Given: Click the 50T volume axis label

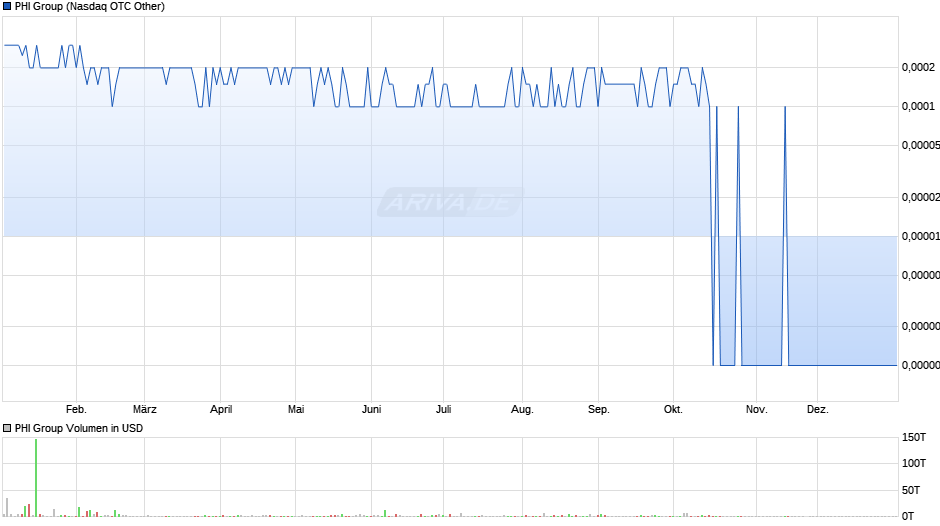Looking at the screenshot, I should pos(911,490).
